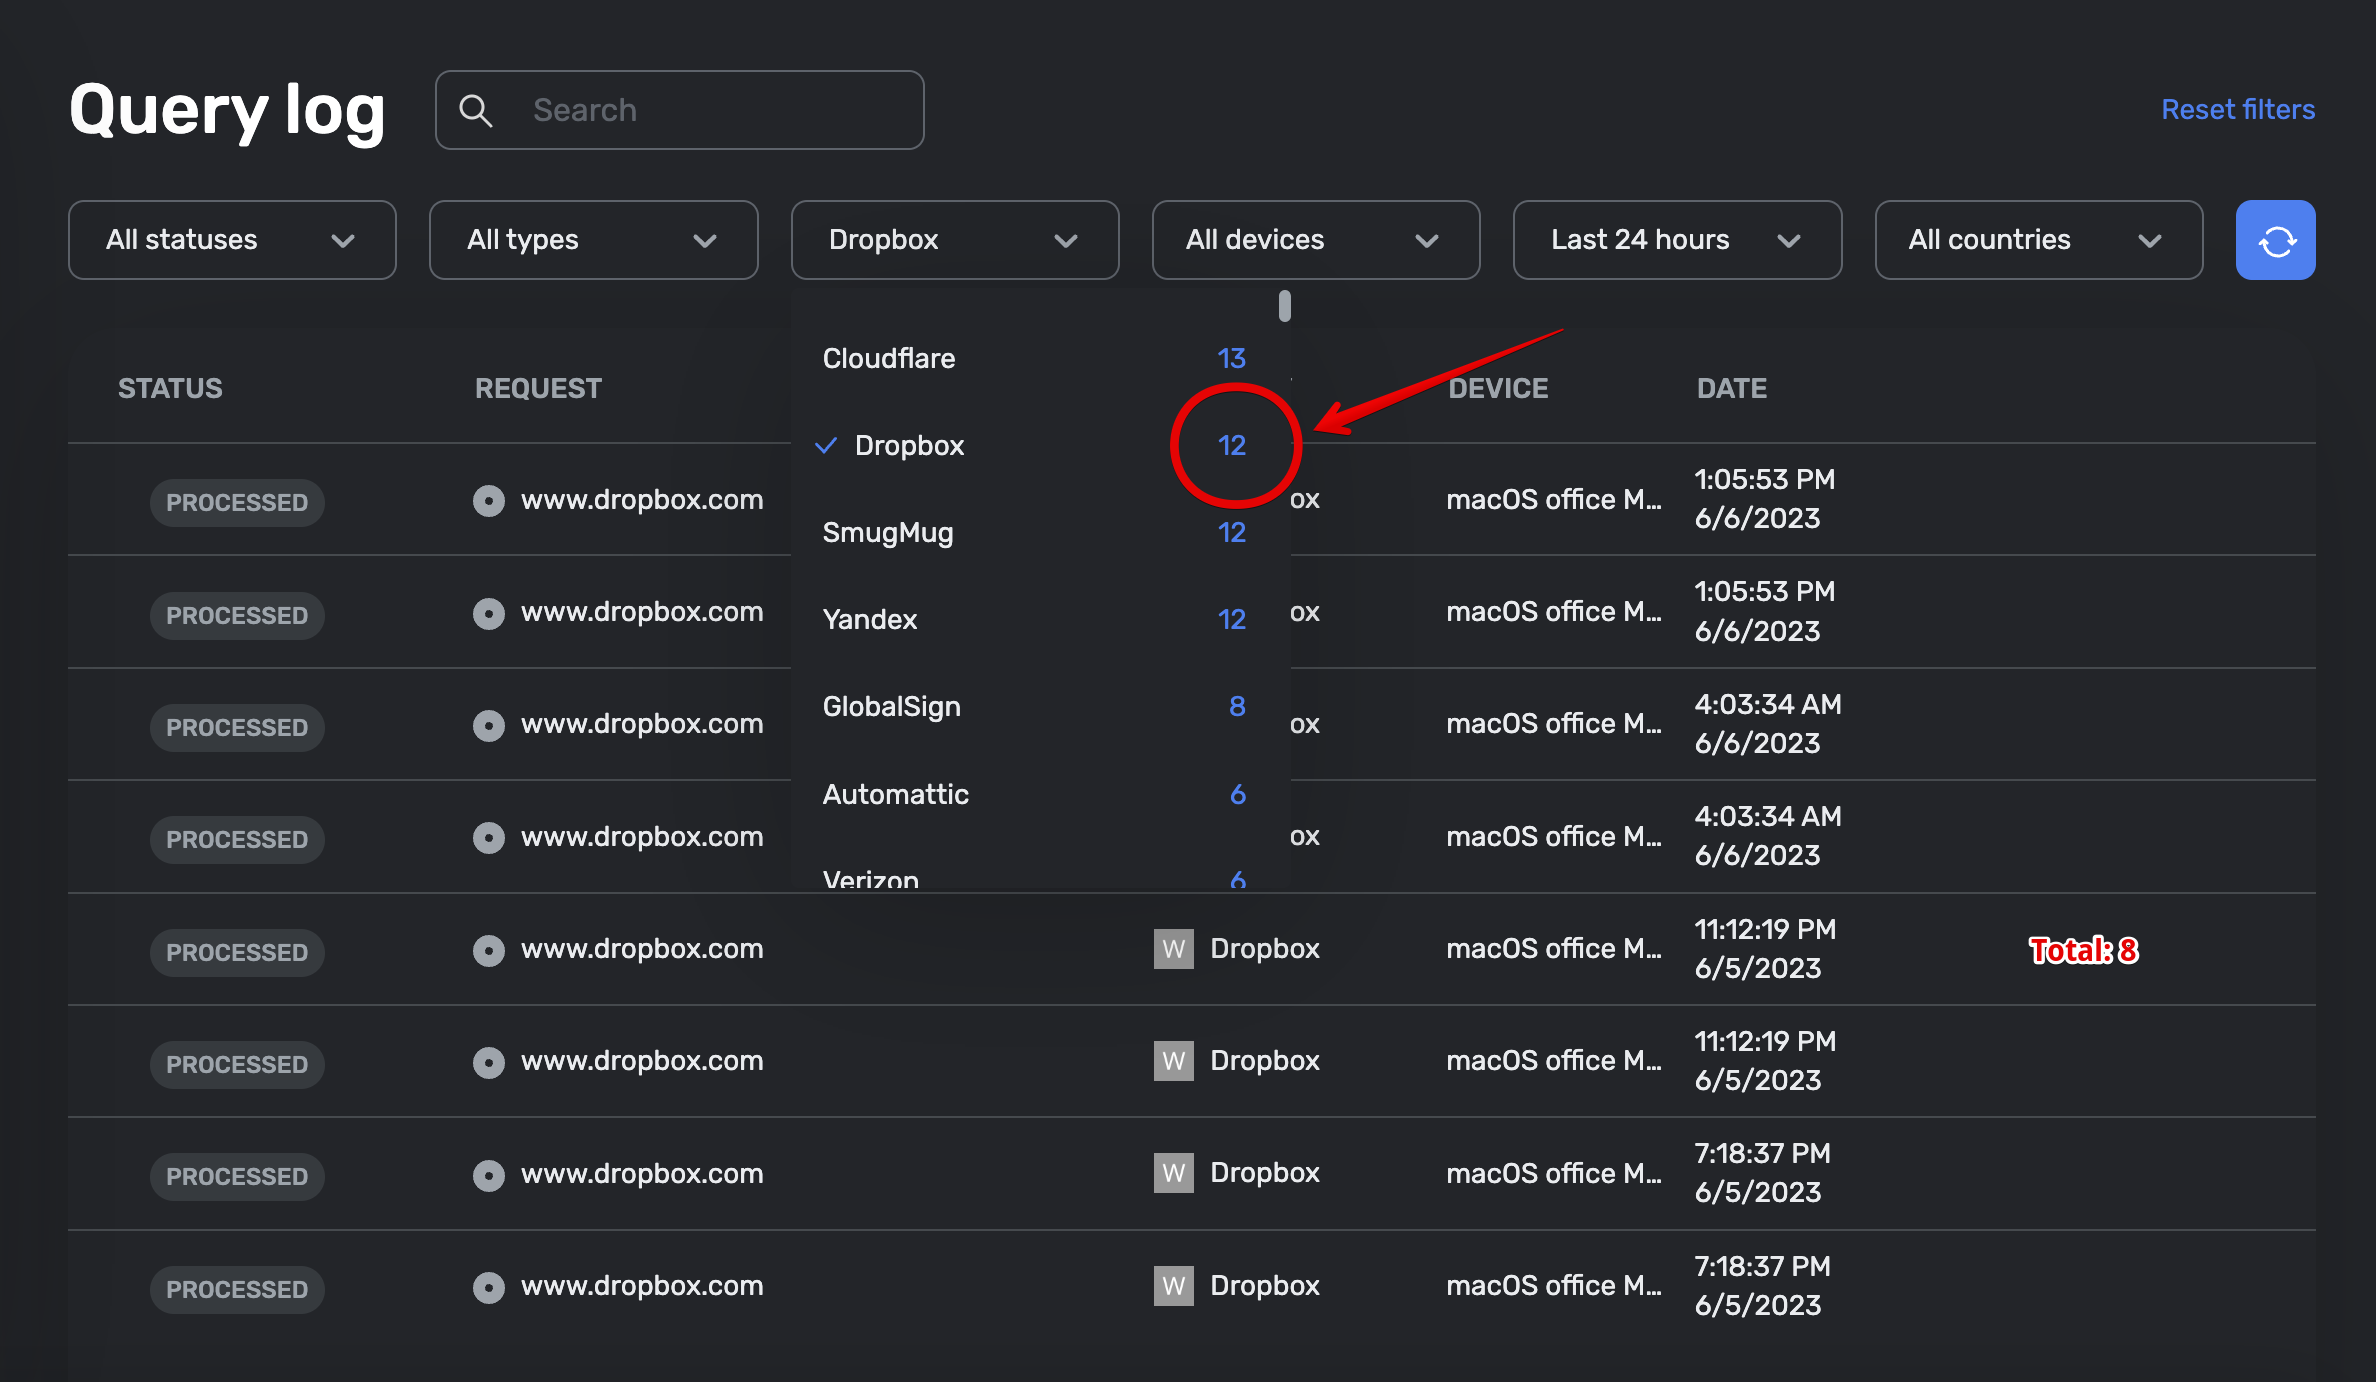Viewport: 2376px width, 1382px height.
Task: Click Dropbox W icon in second 11:12:19 PM row
Action: coord(1174,1061)
